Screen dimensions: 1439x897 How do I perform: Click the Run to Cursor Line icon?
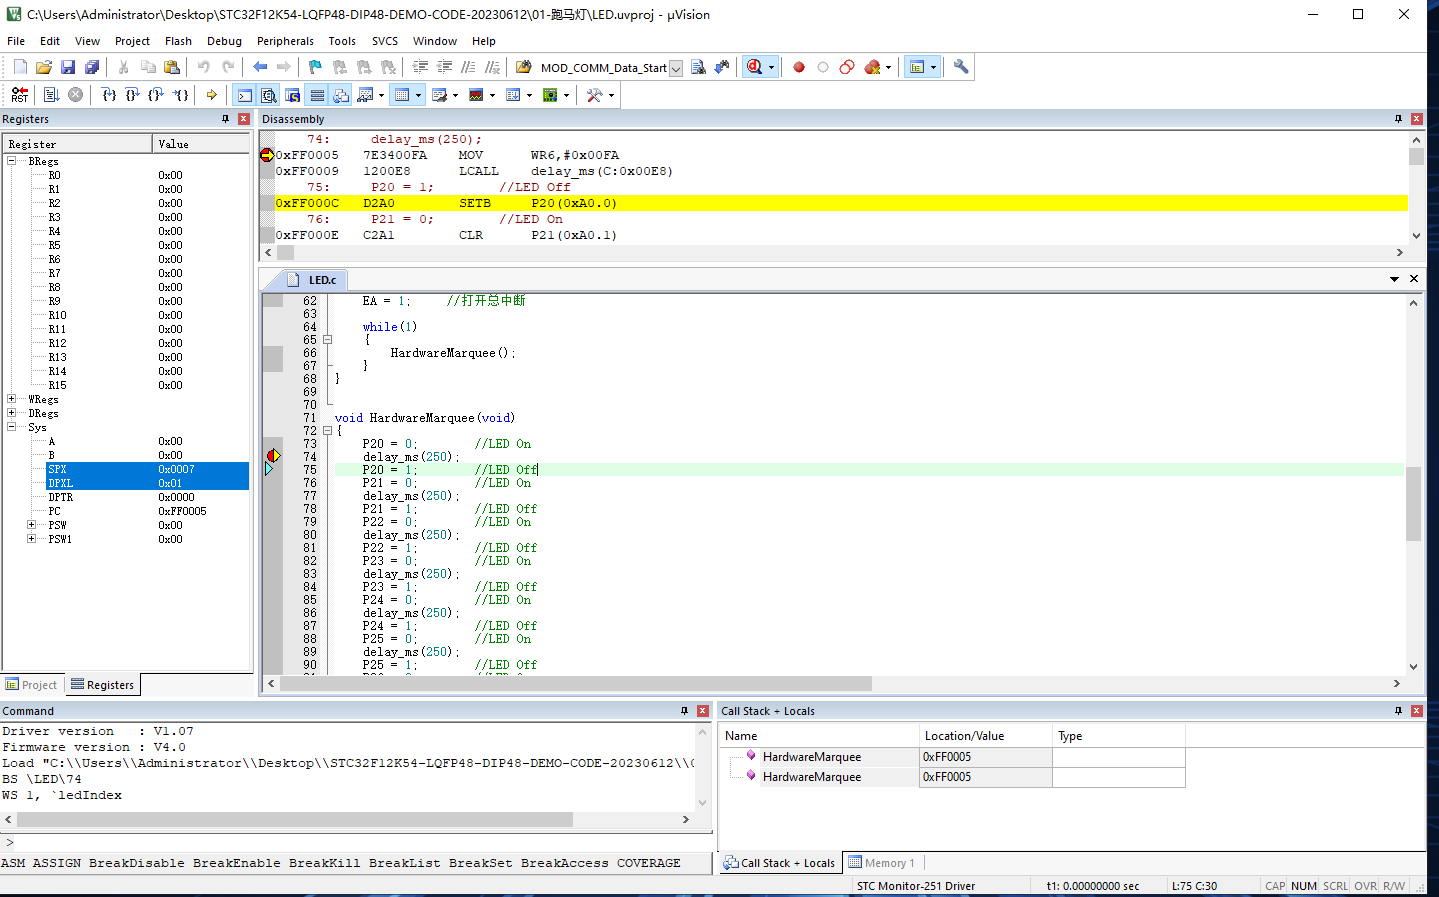tap(180, 95)
